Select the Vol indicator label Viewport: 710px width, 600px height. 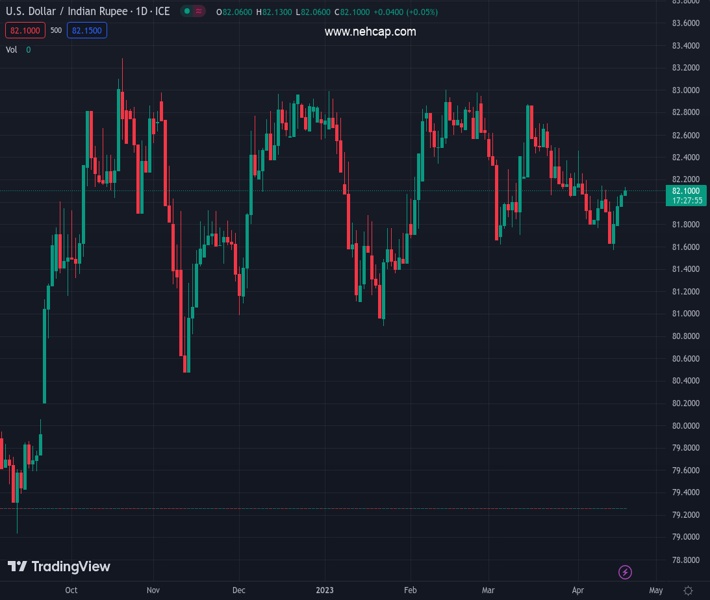point(12,49)
